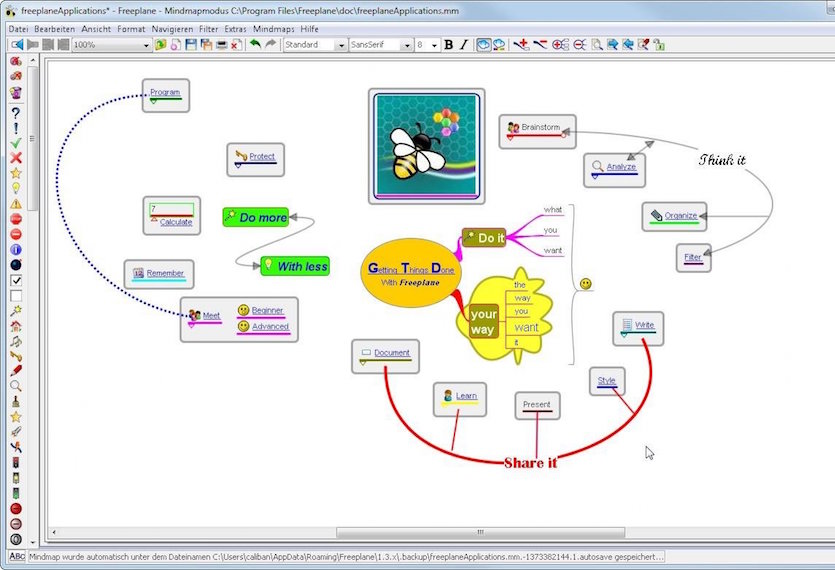Click the save floppy disk icon
This screenshot has width=835, height=570.
[191, 45]
